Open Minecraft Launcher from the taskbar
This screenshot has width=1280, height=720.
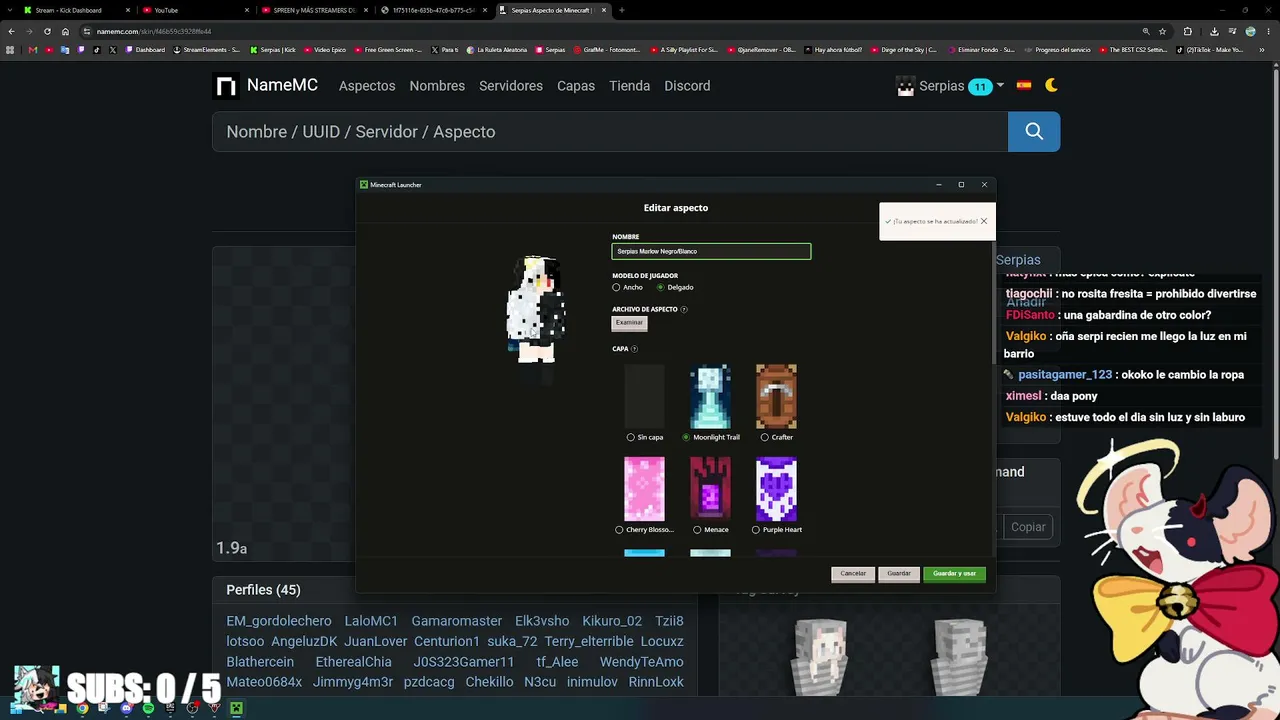236,709
